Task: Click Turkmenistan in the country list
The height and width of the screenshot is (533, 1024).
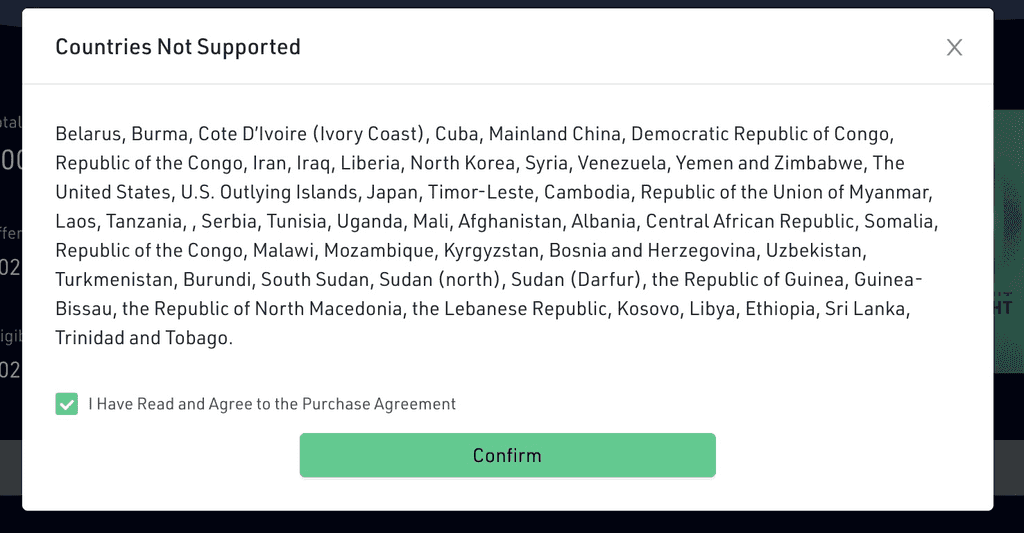Action: pos(114,280)
